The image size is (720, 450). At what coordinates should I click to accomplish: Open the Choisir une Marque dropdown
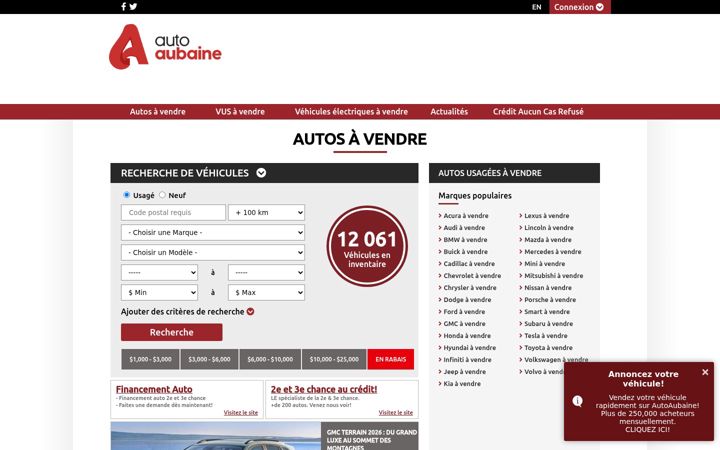pos(213,232)
